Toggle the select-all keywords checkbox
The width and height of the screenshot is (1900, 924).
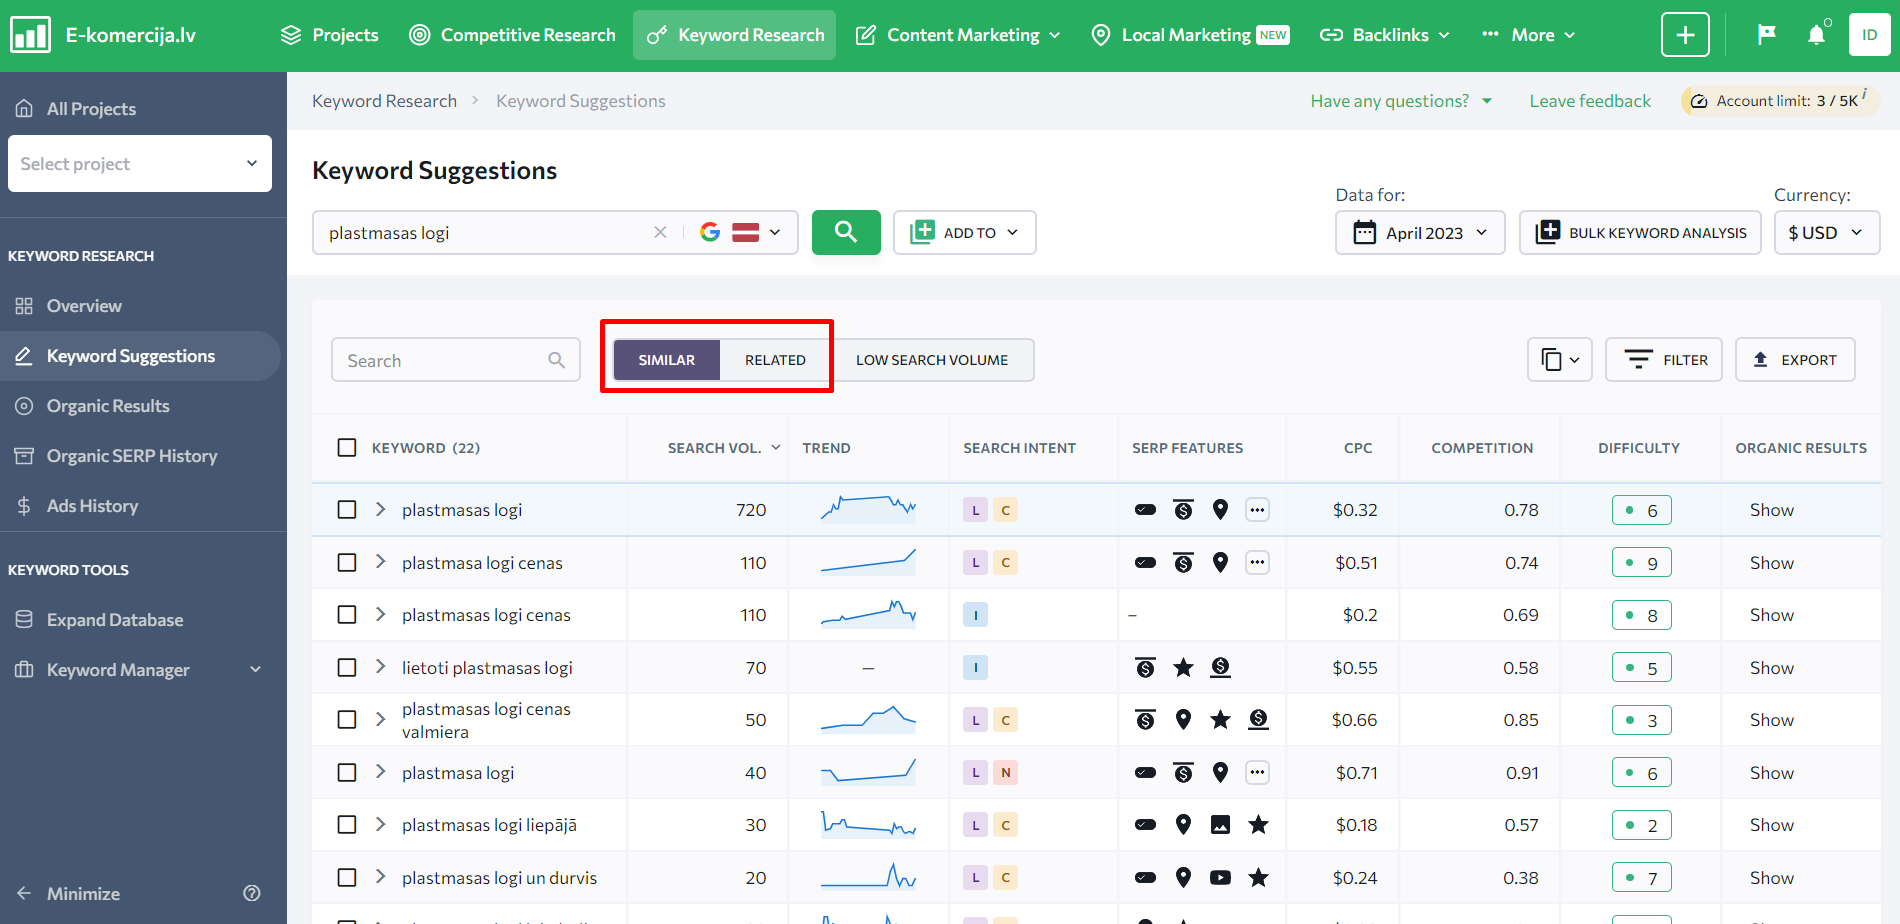tap(347, 447)
